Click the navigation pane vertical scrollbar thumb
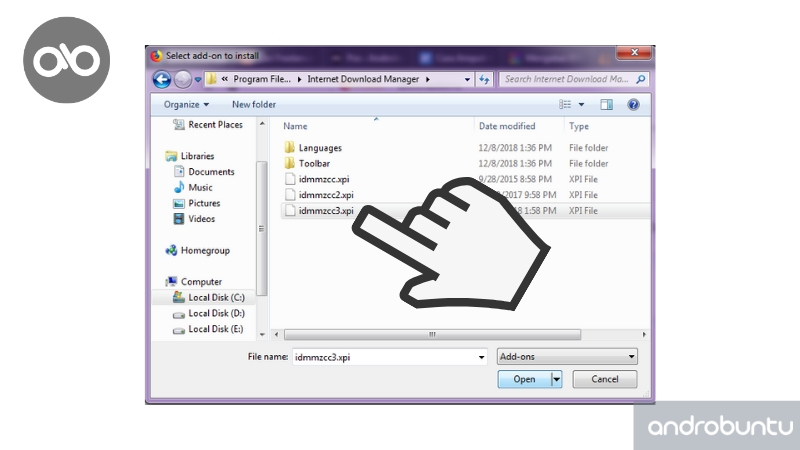Image resolution: width=800 pixels, height=450 pixels. (262, 229)
